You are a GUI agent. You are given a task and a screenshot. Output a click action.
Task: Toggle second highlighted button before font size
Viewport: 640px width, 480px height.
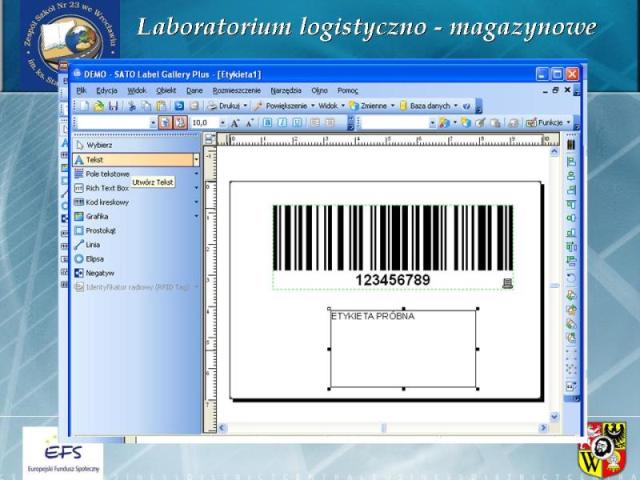pos(180,122)
